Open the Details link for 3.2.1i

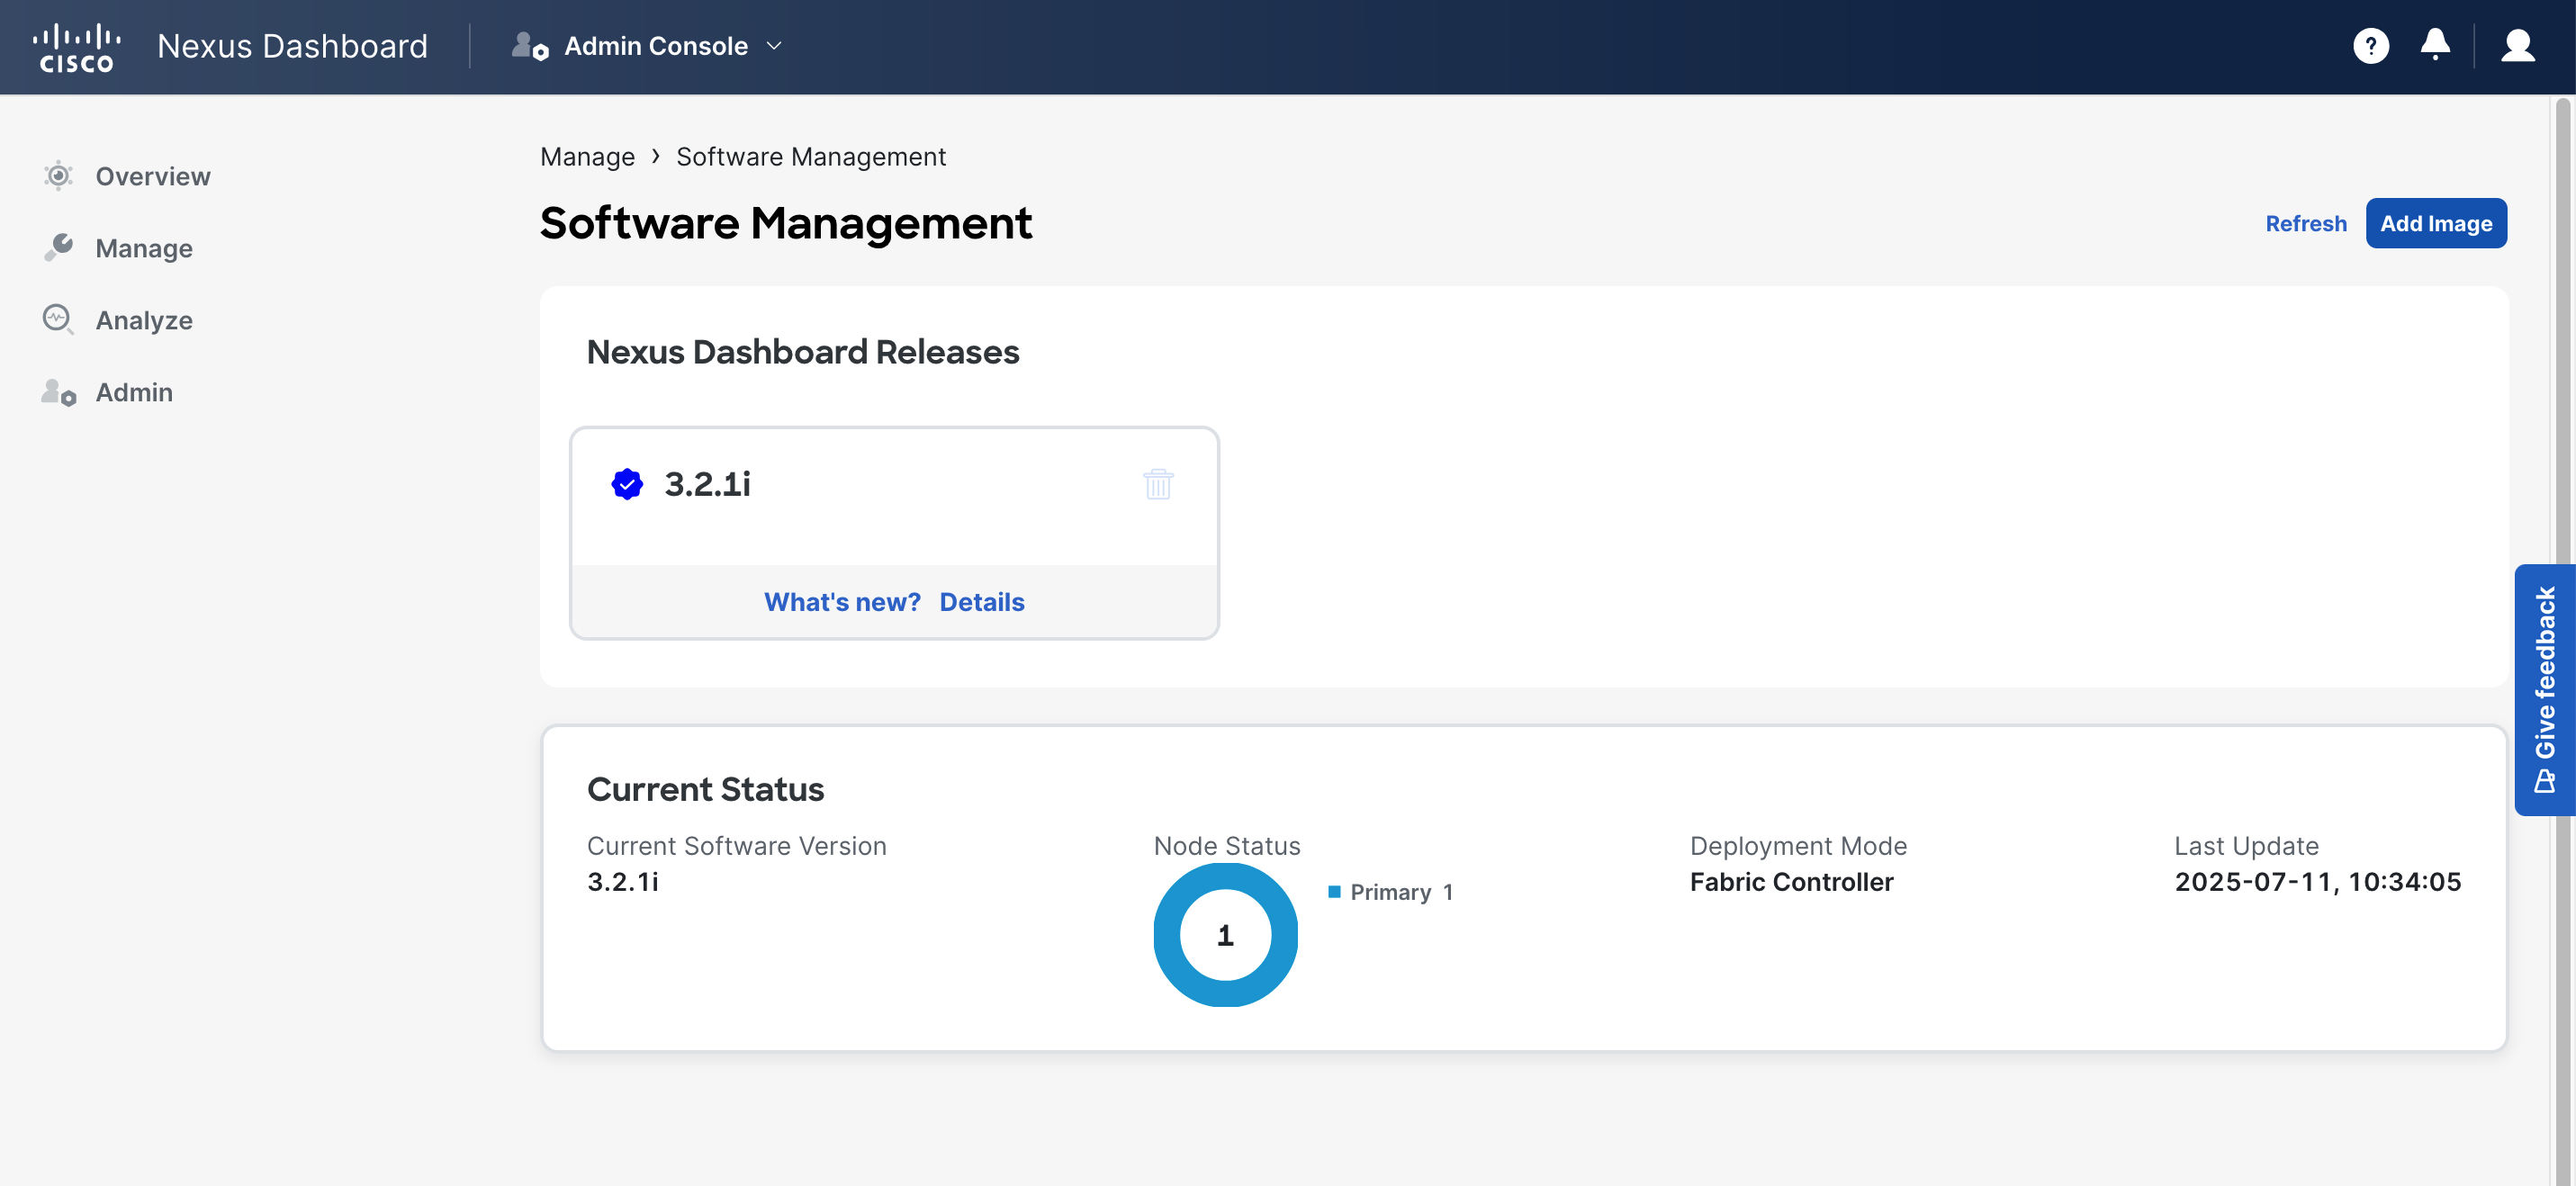[982, 602]
